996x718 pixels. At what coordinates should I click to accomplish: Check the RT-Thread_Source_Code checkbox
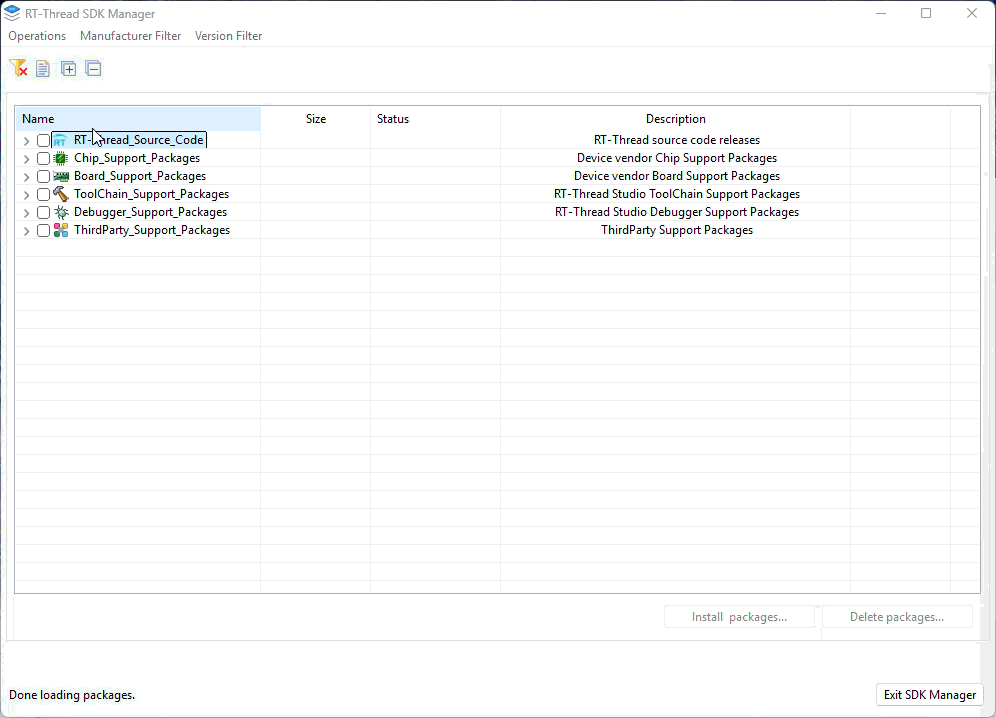click(x=43, y=141)
